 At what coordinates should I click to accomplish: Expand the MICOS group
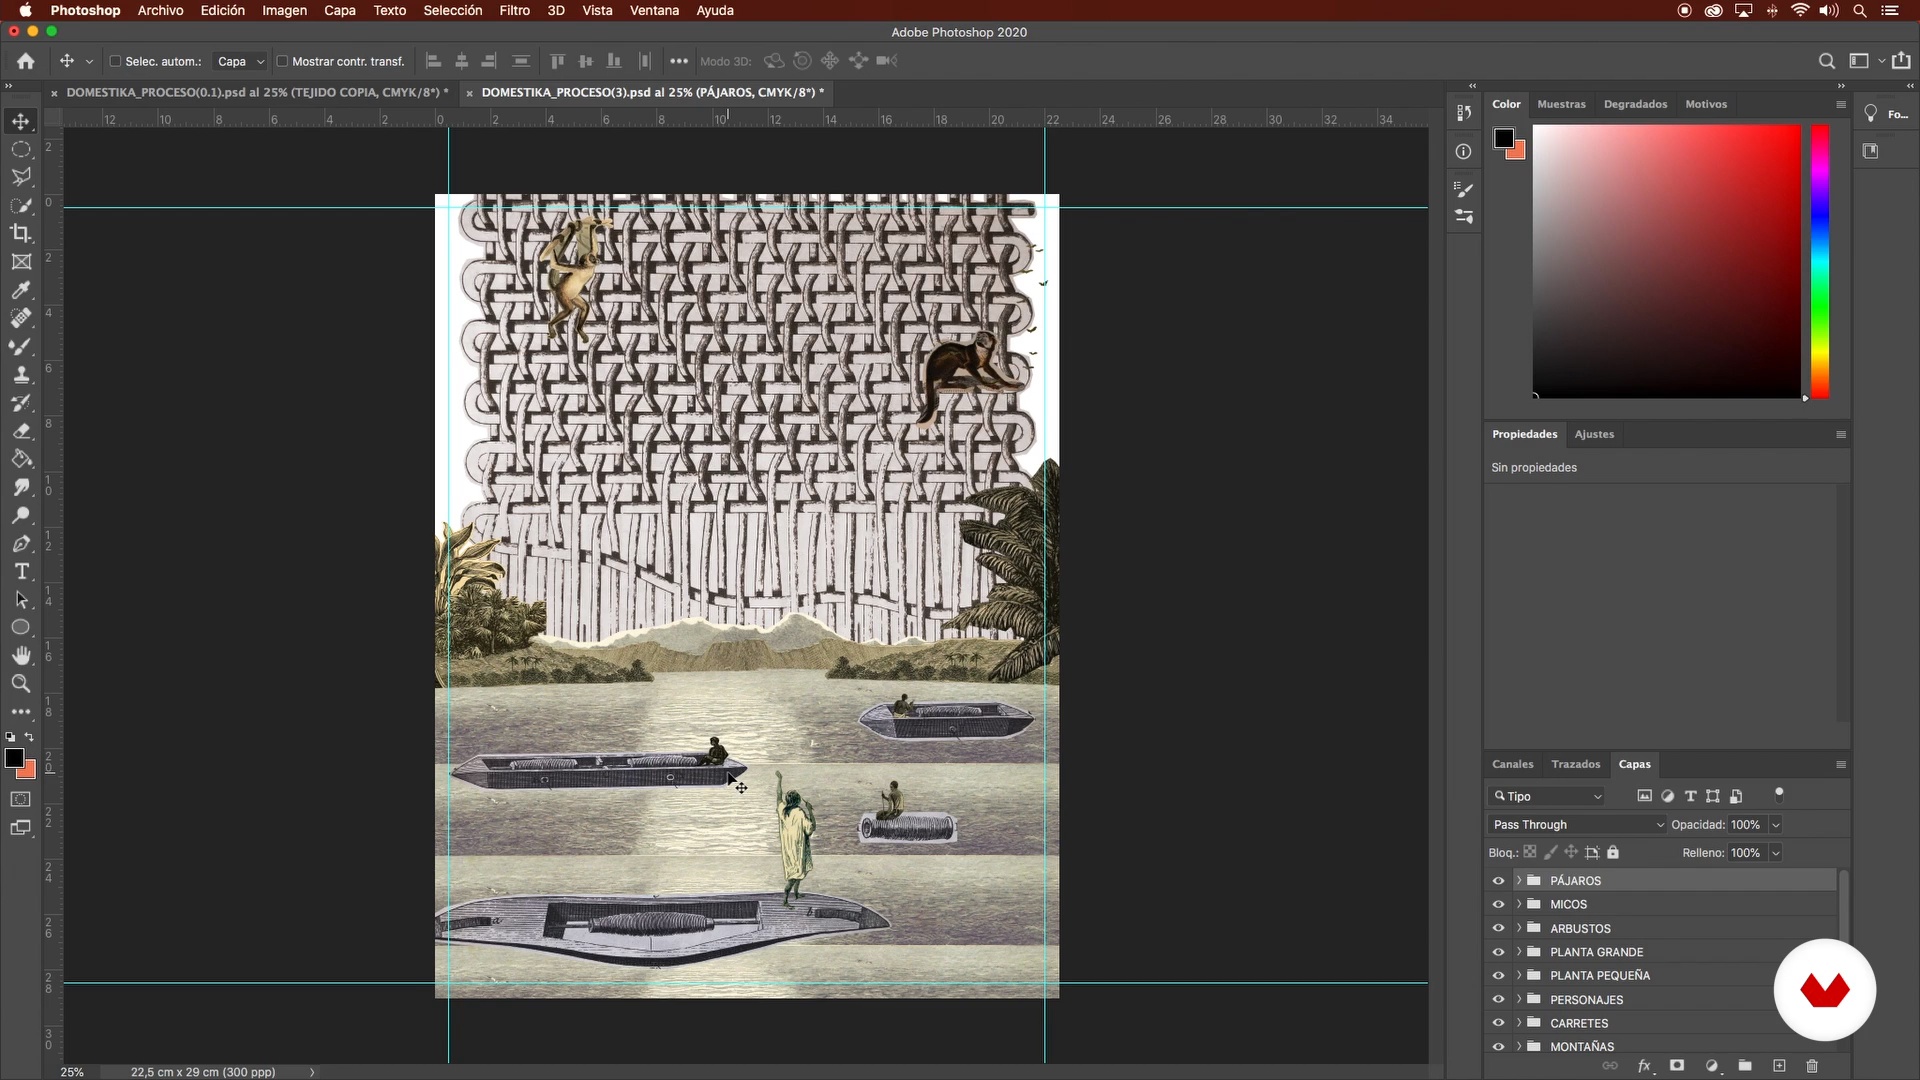coord(1518,904)
